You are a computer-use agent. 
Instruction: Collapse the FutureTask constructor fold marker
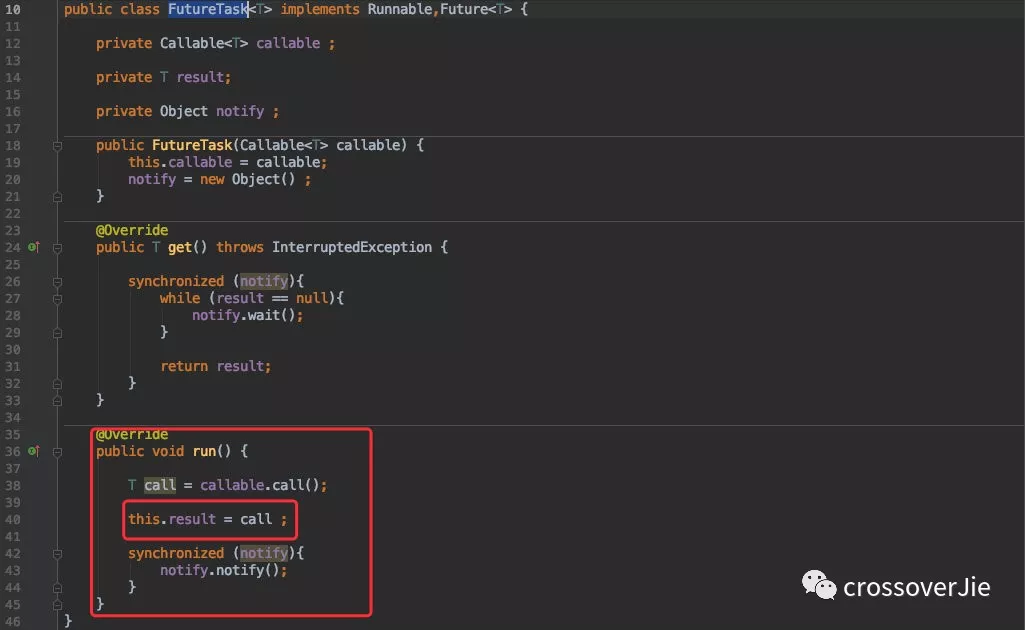pos(58,146)
